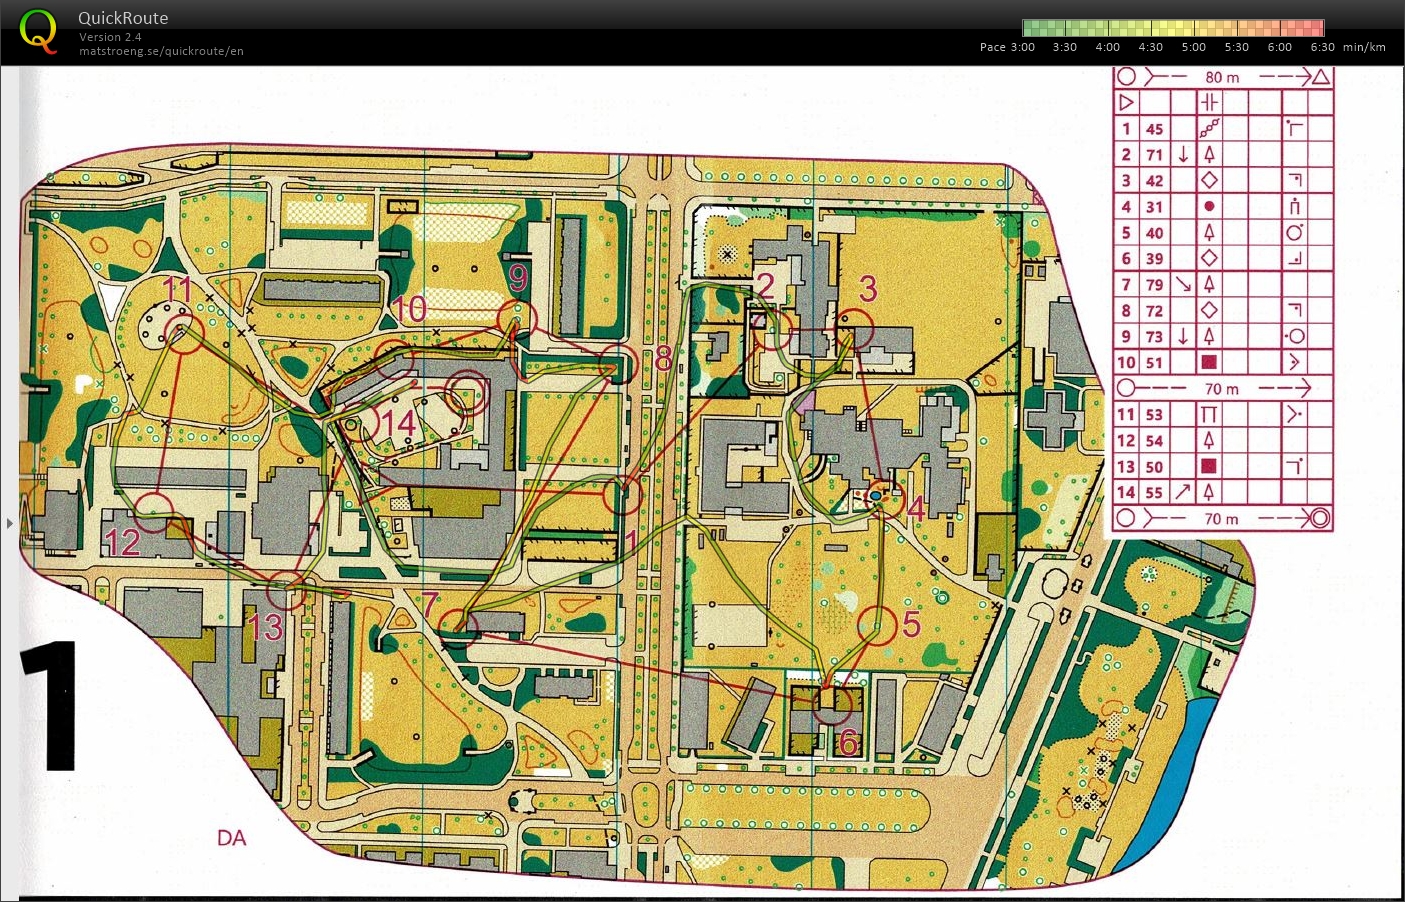
Task: Click the 80 m distance in table header
Action: [x=1221, y=77]
